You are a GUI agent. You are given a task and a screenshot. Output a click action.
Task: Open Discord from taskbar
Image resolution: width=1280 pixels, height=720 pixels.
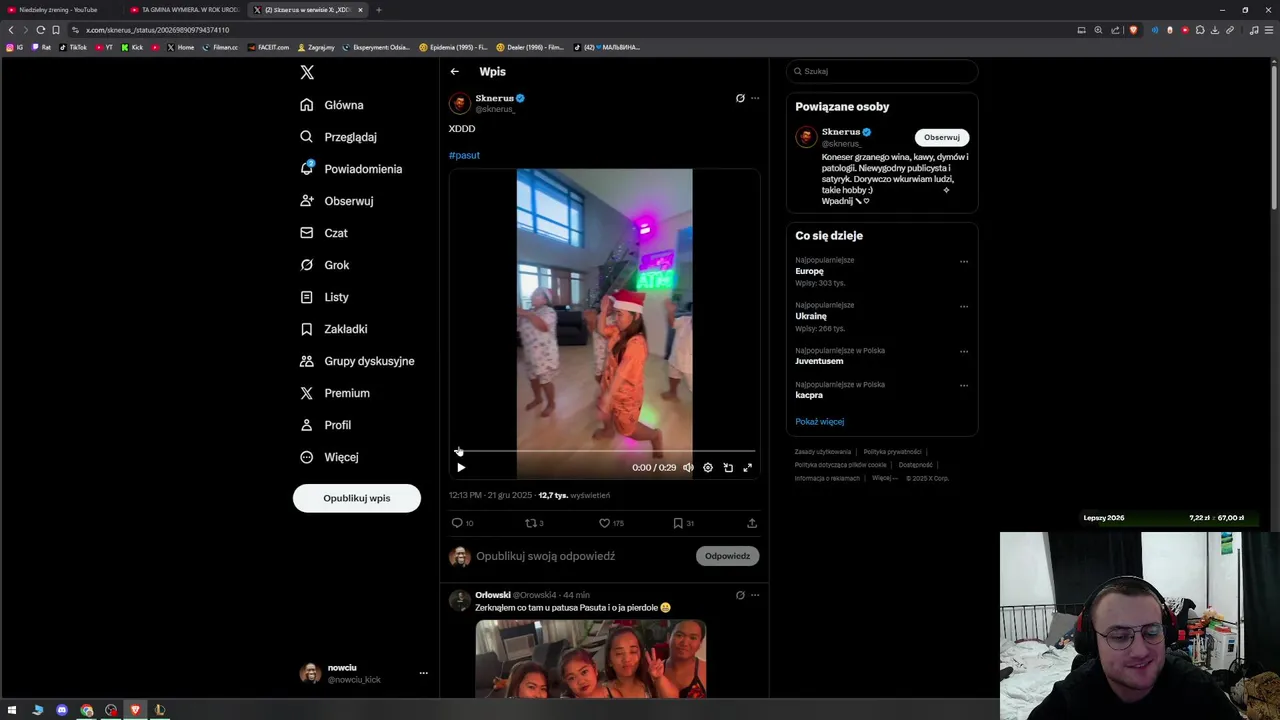[x=62, y=710]
